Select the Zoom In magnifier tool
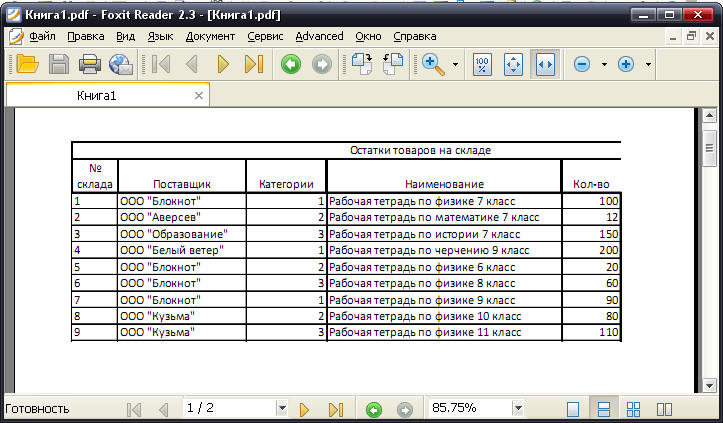The image size is (723, 423). (x=434, y=64)
